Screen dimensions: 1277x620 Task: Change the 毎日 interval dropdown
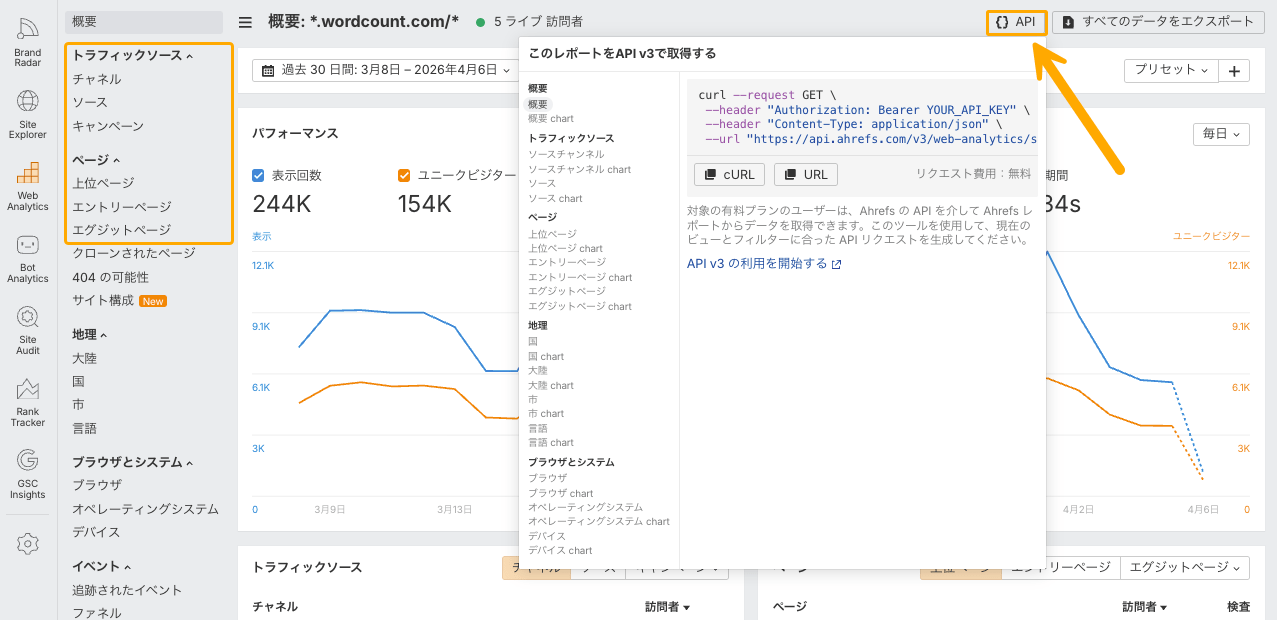[1220, 133]
